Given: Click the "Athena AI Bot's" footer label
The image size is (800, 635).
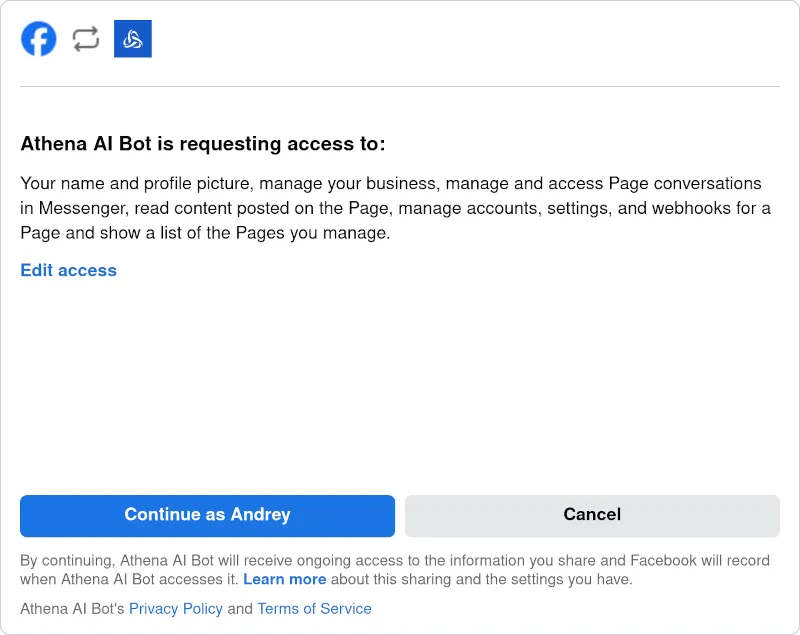Looking at the screenshot, I should click(72, 608).
